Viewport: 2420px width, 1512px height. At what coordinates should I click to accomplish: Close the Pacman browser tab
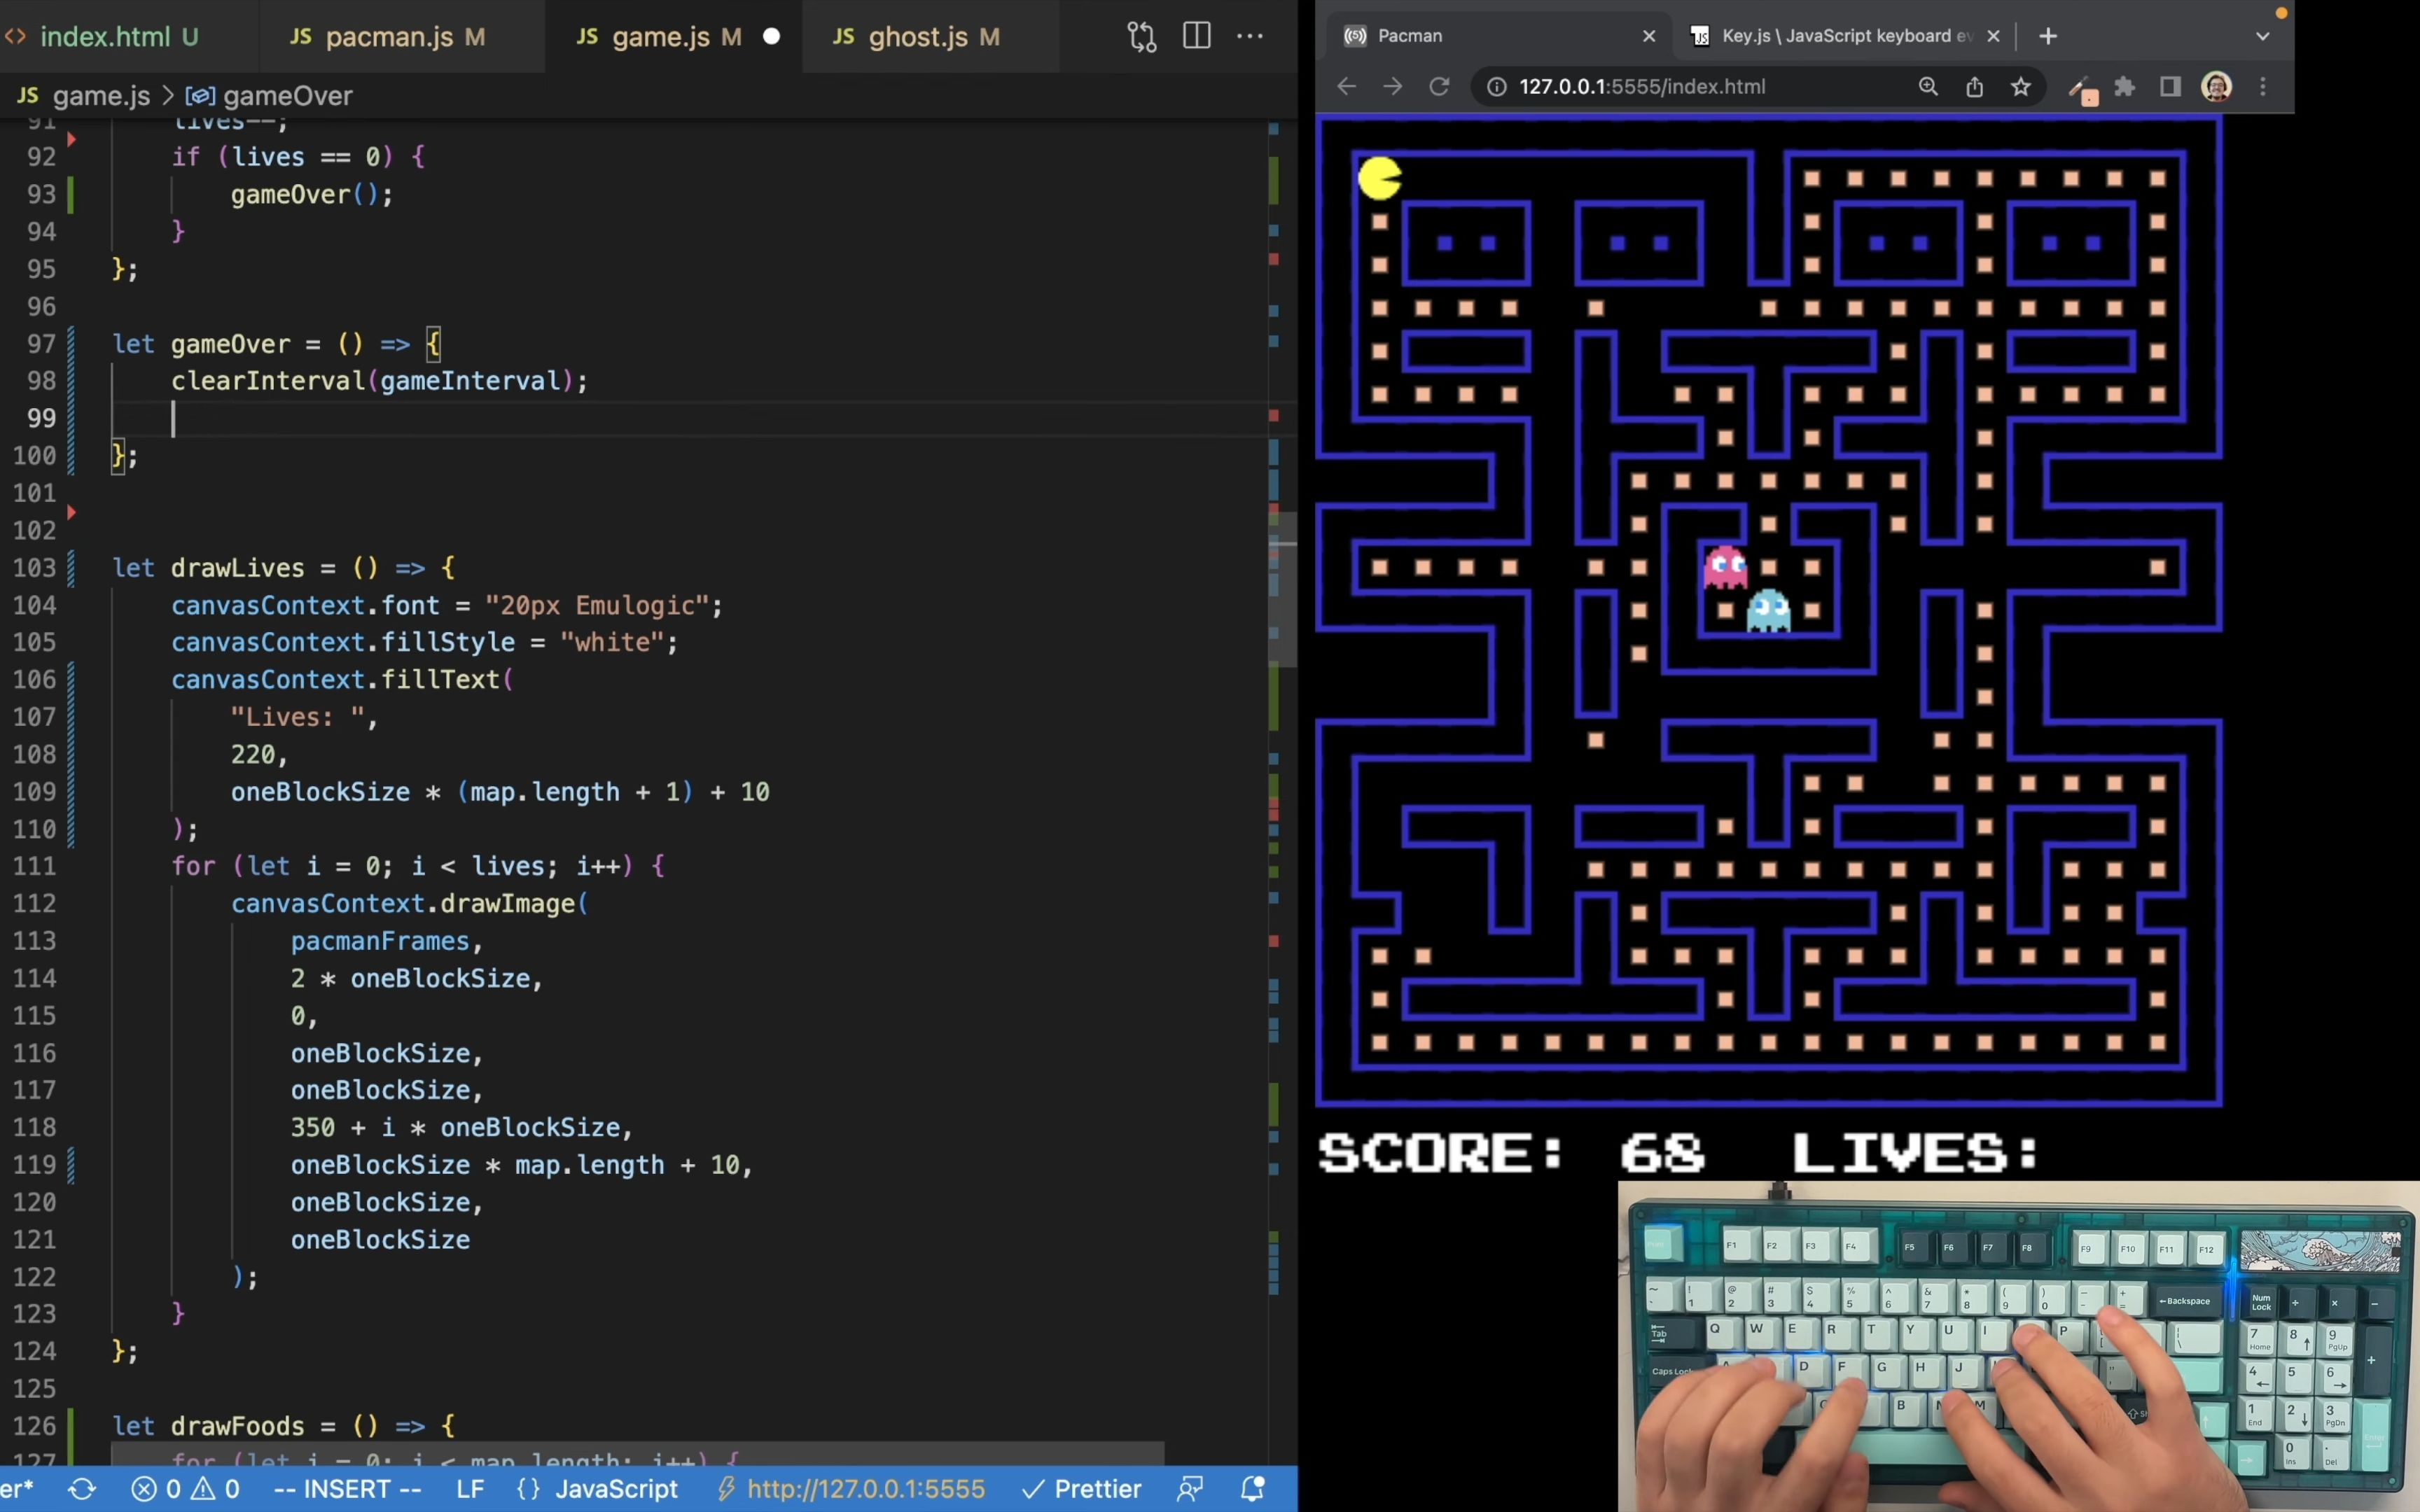click(1649, 36)
